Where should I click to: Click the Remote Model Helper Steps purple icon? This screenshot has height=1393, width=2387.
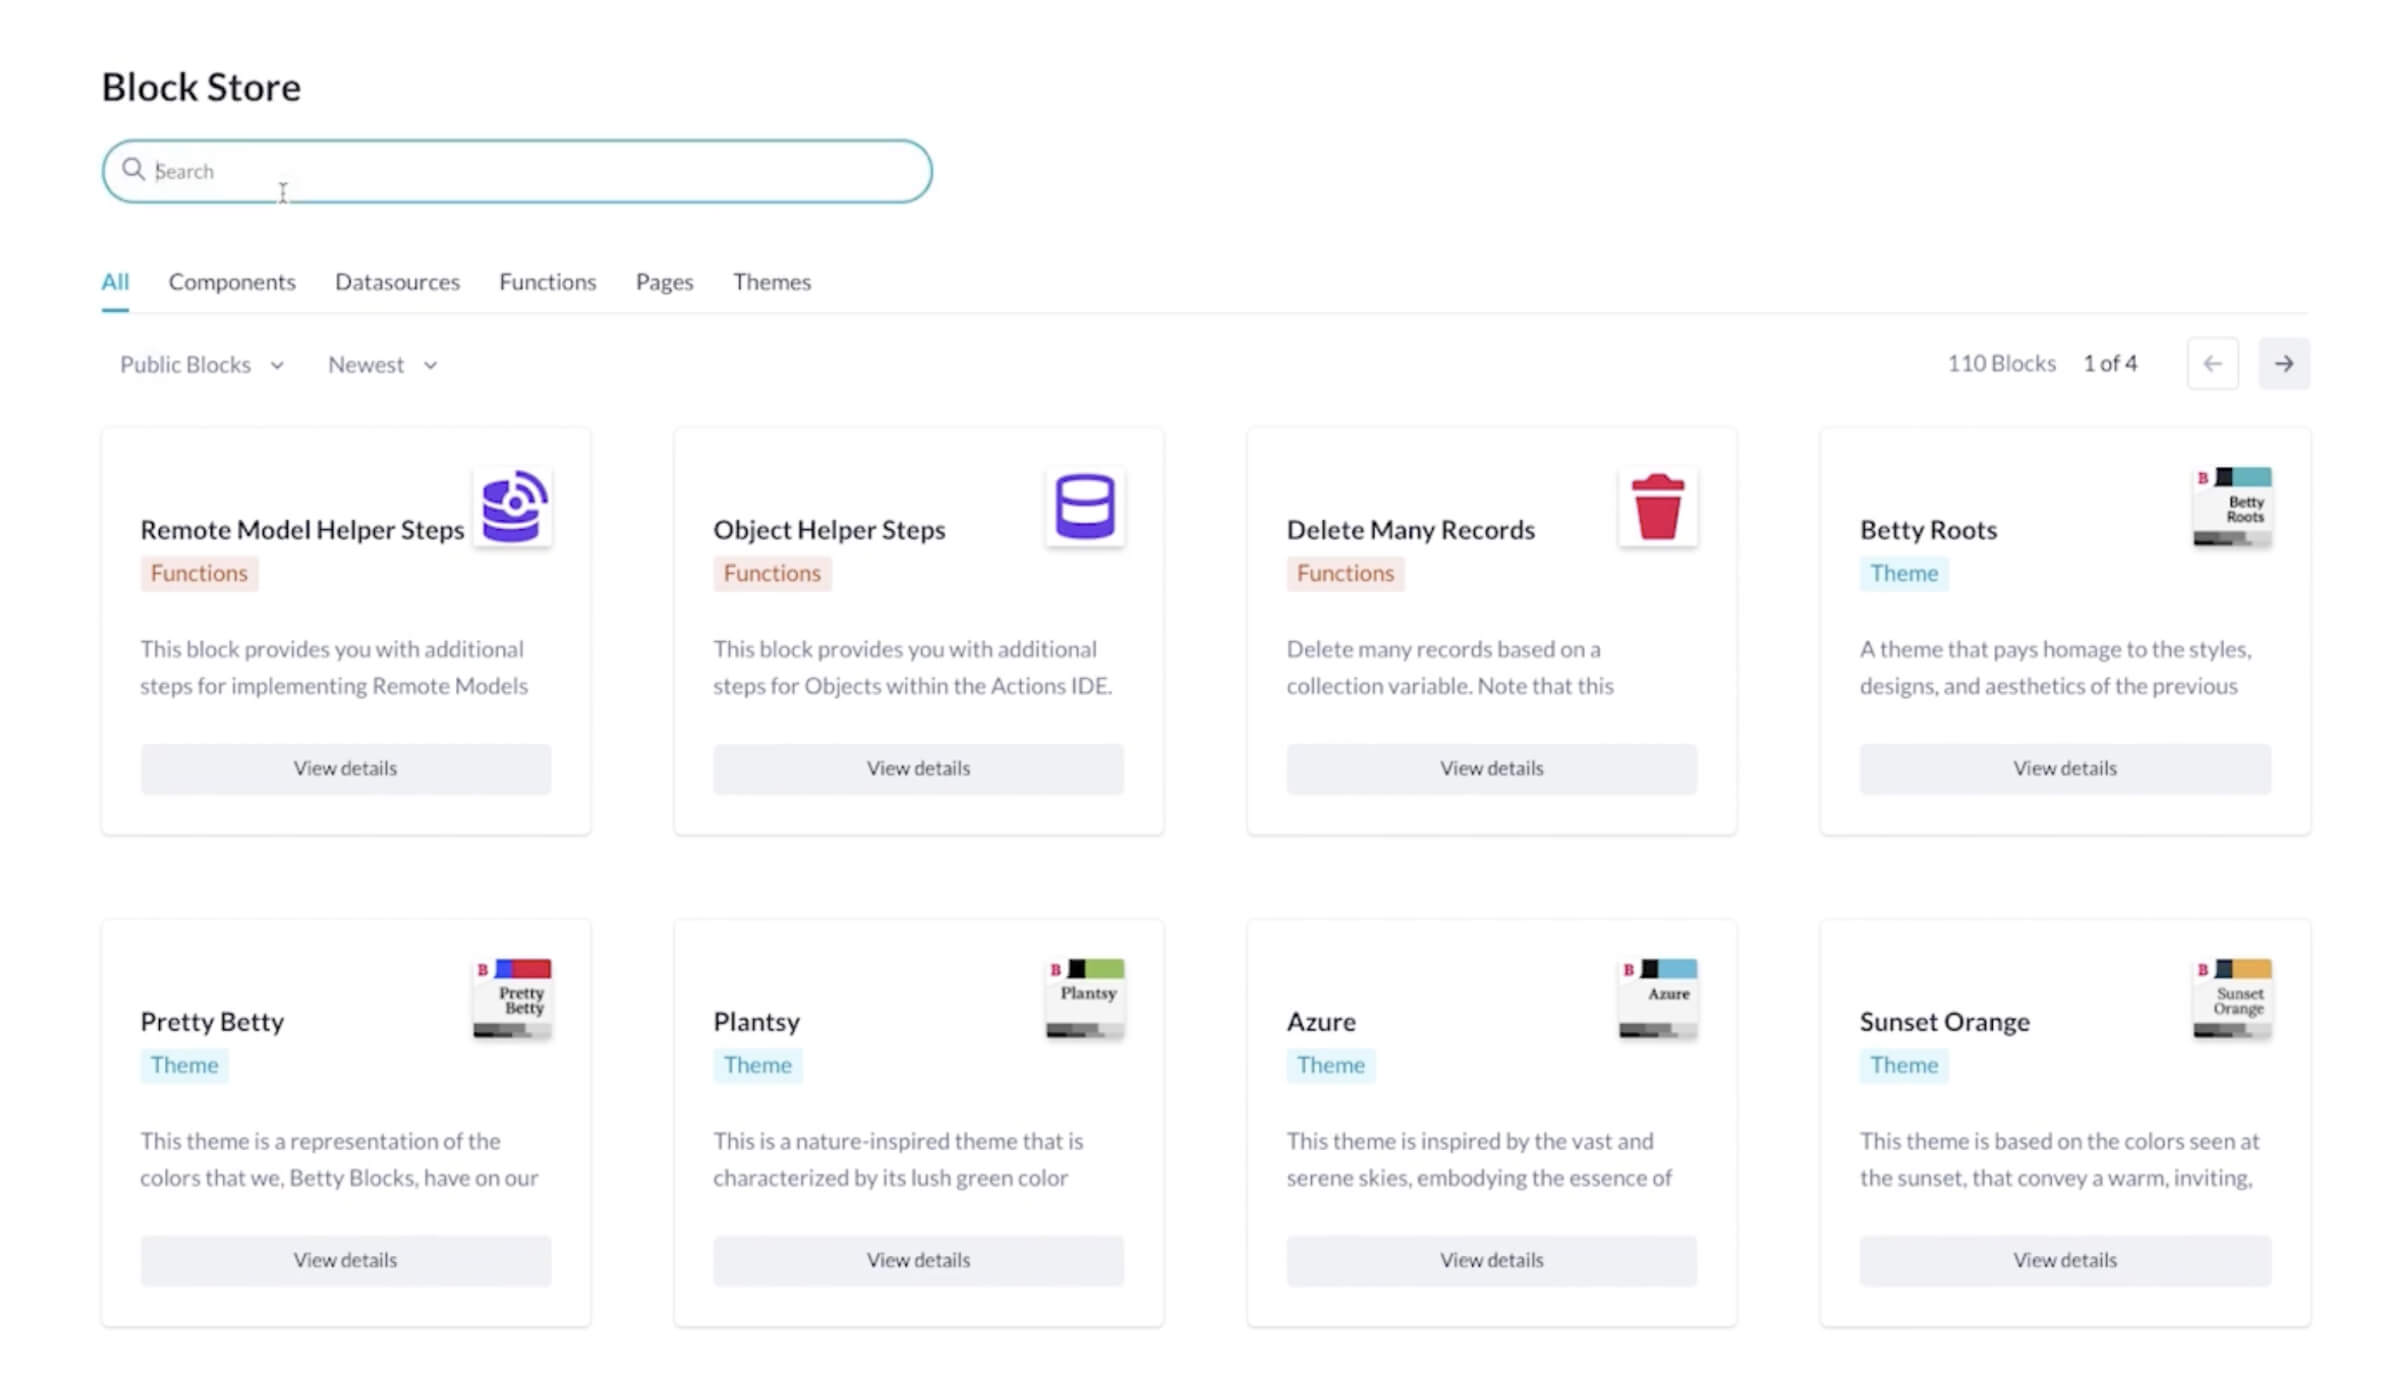pos(513,507)
